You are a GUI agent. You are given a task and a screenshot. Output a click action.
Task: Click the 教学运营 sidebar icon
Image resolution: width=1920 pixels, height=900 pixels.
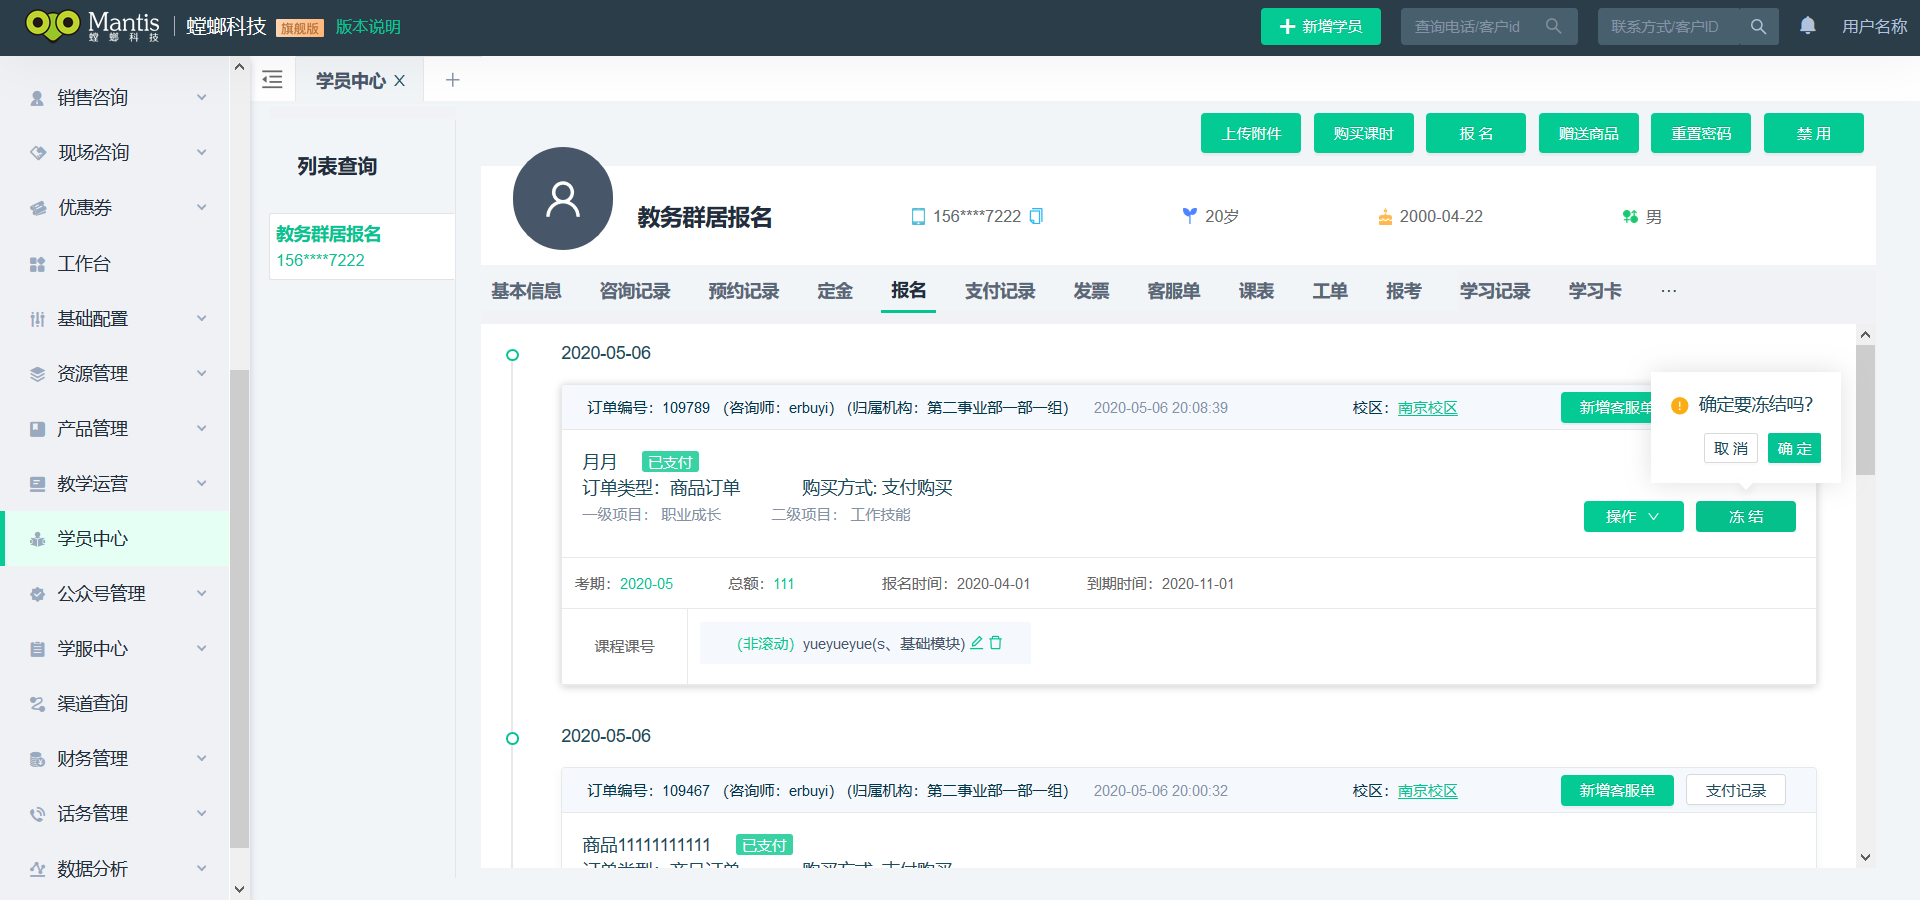click(37, 484)
